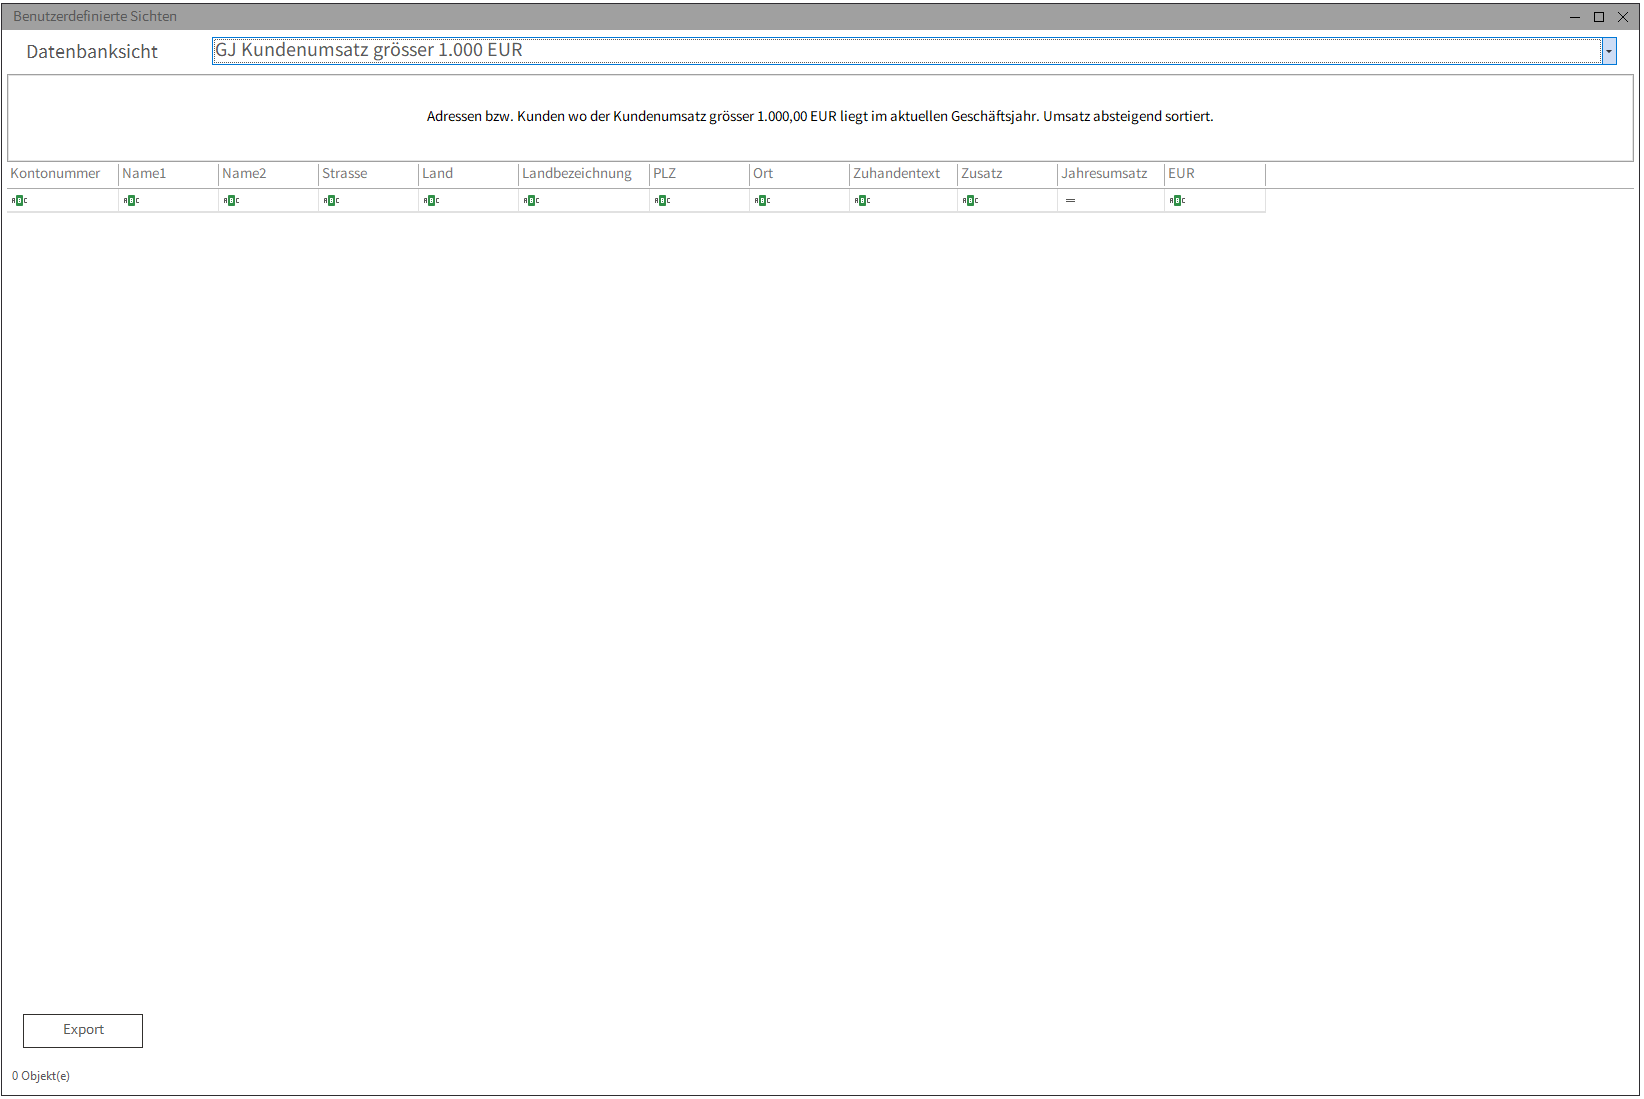Open filter operator icon under Name1
The width and height of the screenshot is (1644, 1099).
click(x=131, y=201)
